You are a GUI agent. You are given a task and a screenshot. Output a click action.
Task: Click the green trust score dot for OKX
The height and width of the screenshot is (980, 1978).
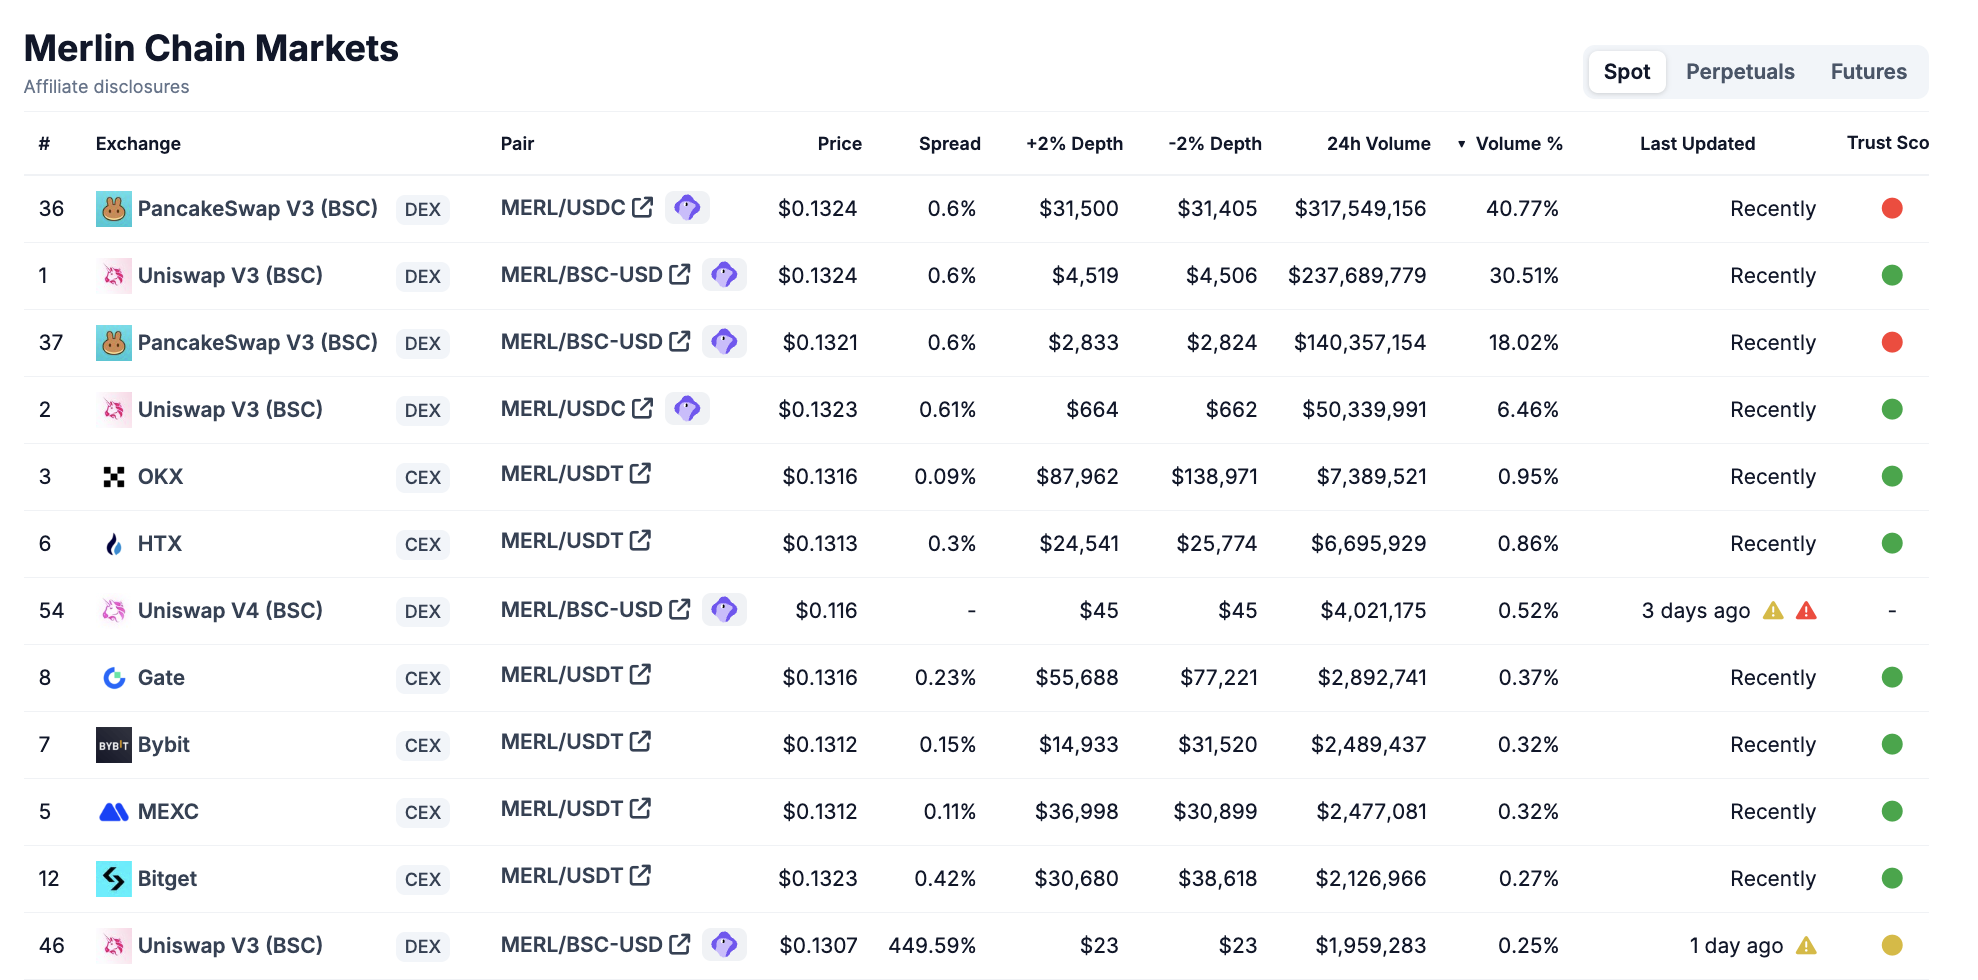(1892, 476)
